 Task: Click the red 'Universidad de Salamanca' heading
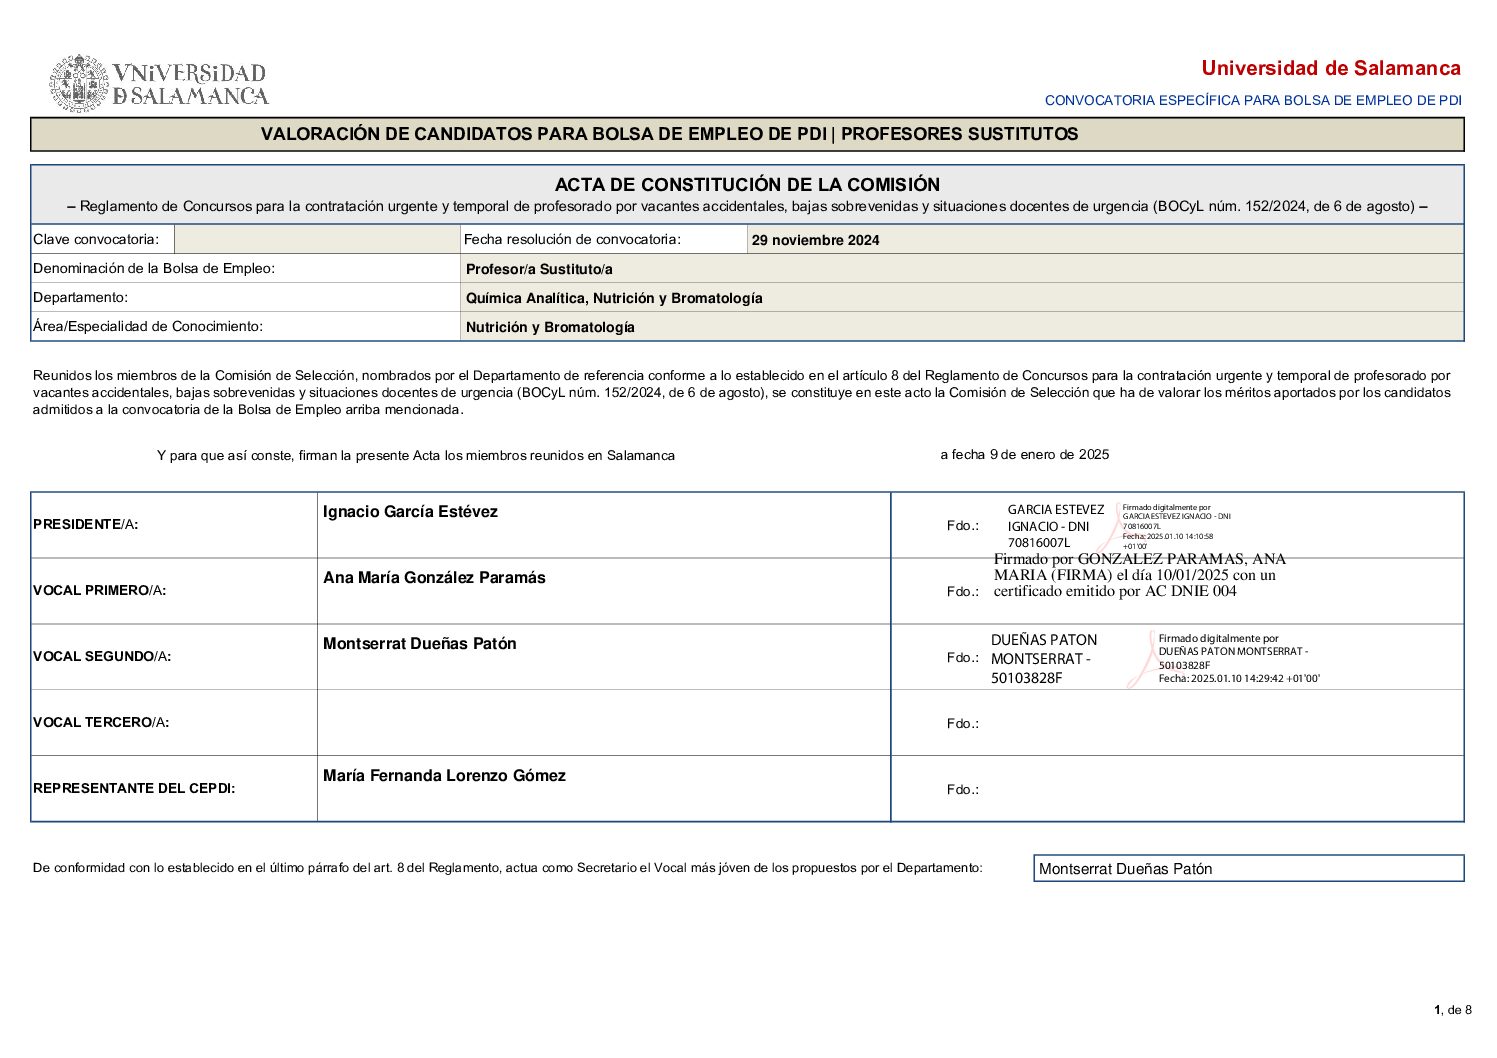[1331, 68]
